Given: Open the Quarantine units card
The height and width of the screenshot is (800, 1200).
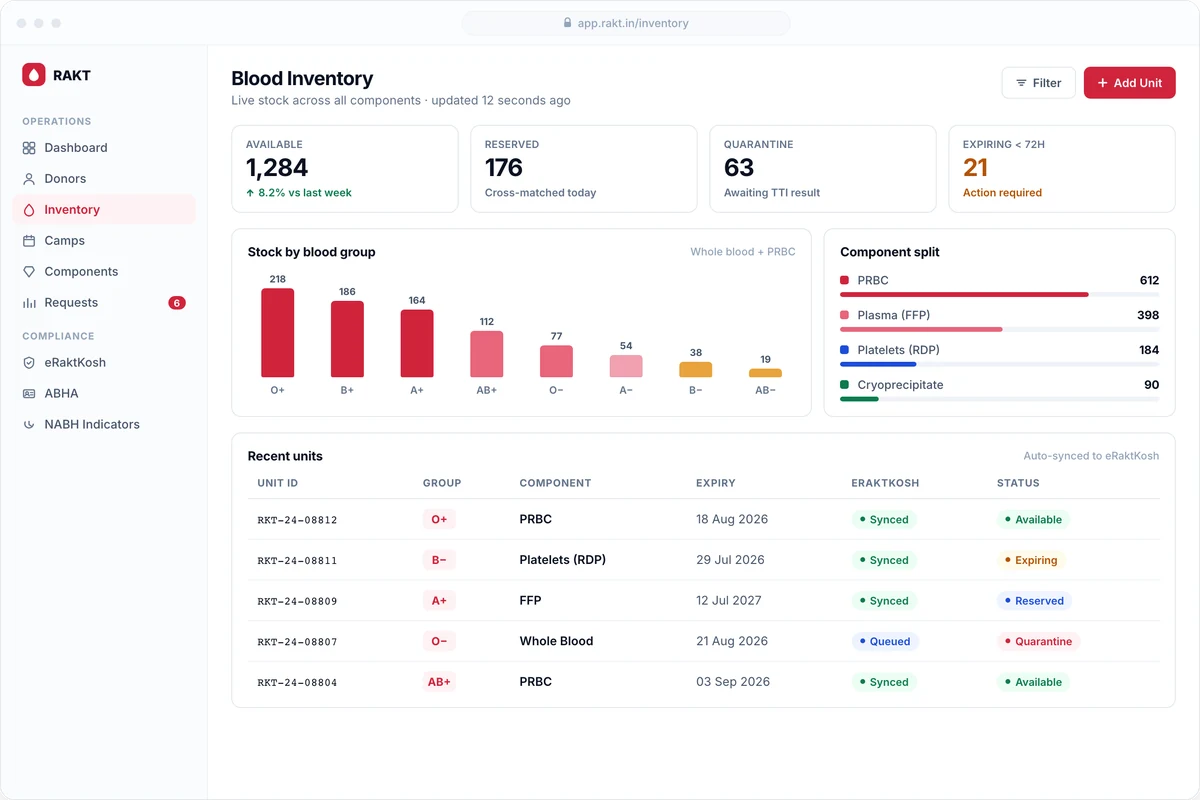Looking at the screenshot, I should [823, 169].
